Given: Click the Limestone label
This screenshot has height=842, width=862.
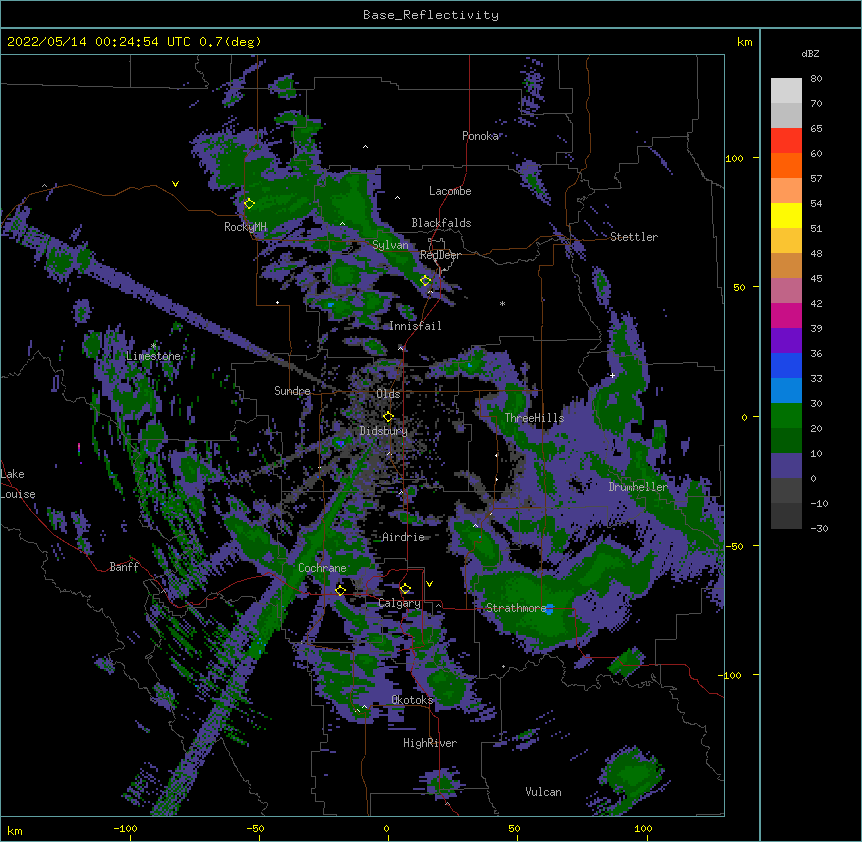Looking at the screenshot, I should pos(153,356).
